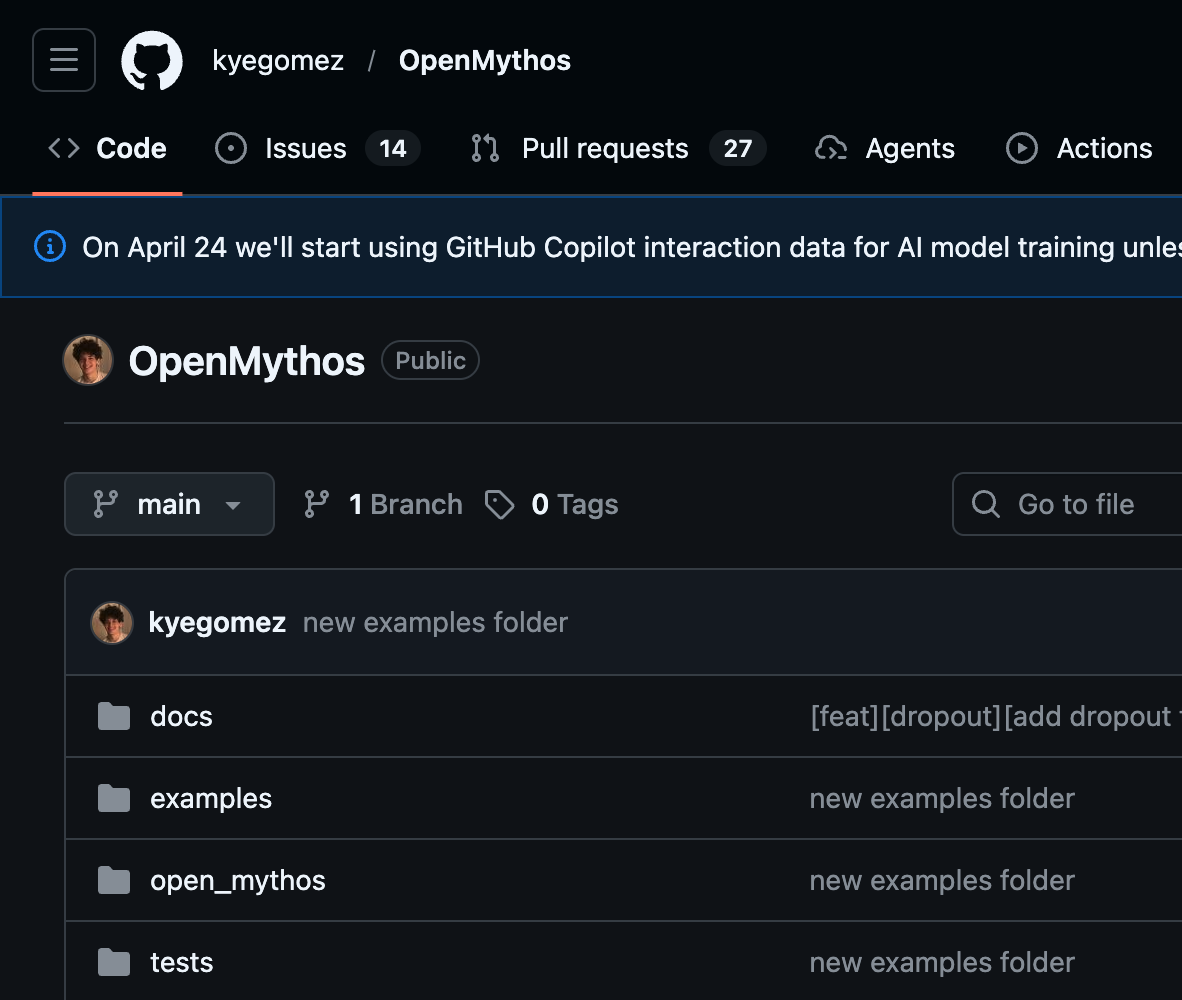
Task: Open the examples folder
Action: point(211,798)
